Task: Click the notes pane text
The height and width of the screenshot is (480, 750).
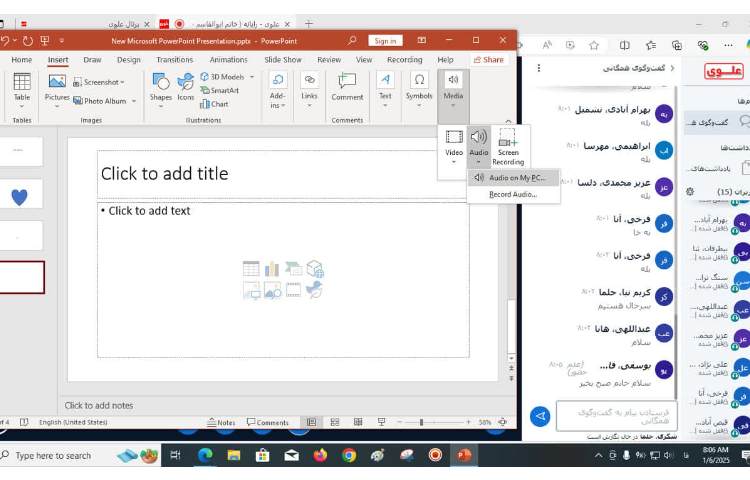Action: (99, 405)
